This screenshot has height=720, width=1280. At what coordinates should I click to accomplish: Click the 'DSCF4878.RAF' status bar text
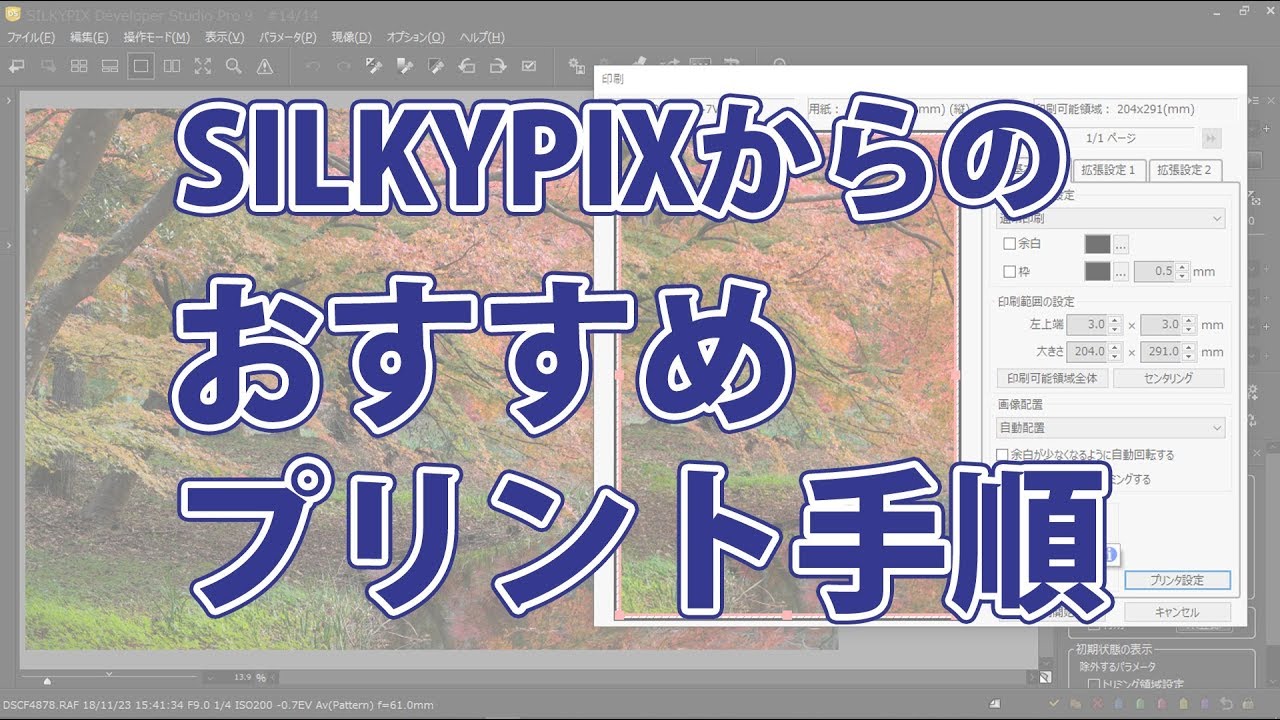click(x=39, y=706)
